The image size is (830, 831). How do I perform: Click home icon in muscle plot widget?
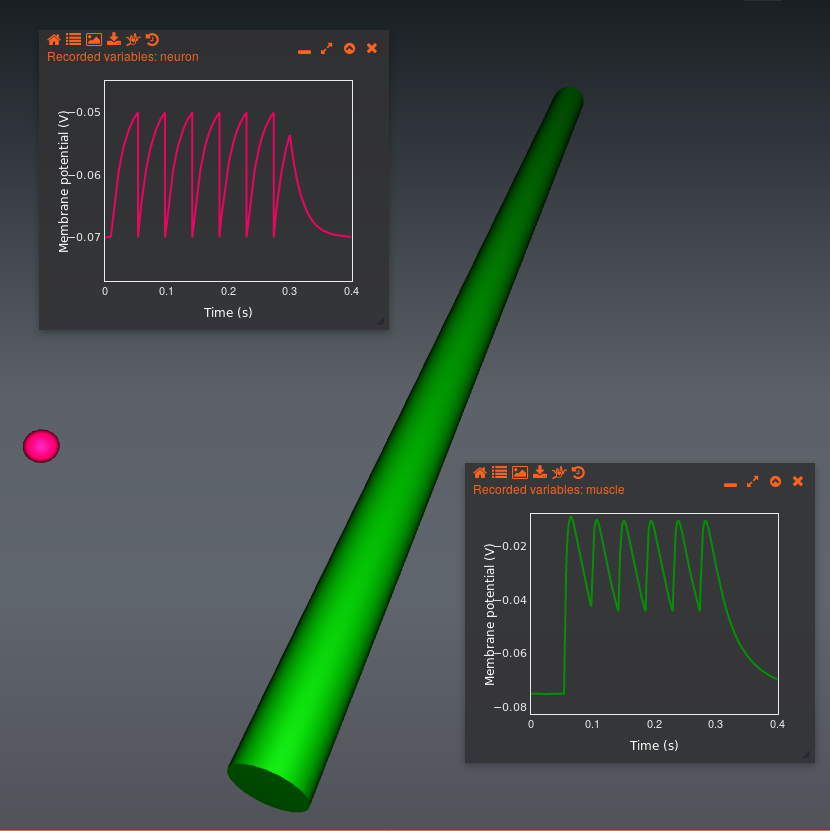(x=480, y=473)
